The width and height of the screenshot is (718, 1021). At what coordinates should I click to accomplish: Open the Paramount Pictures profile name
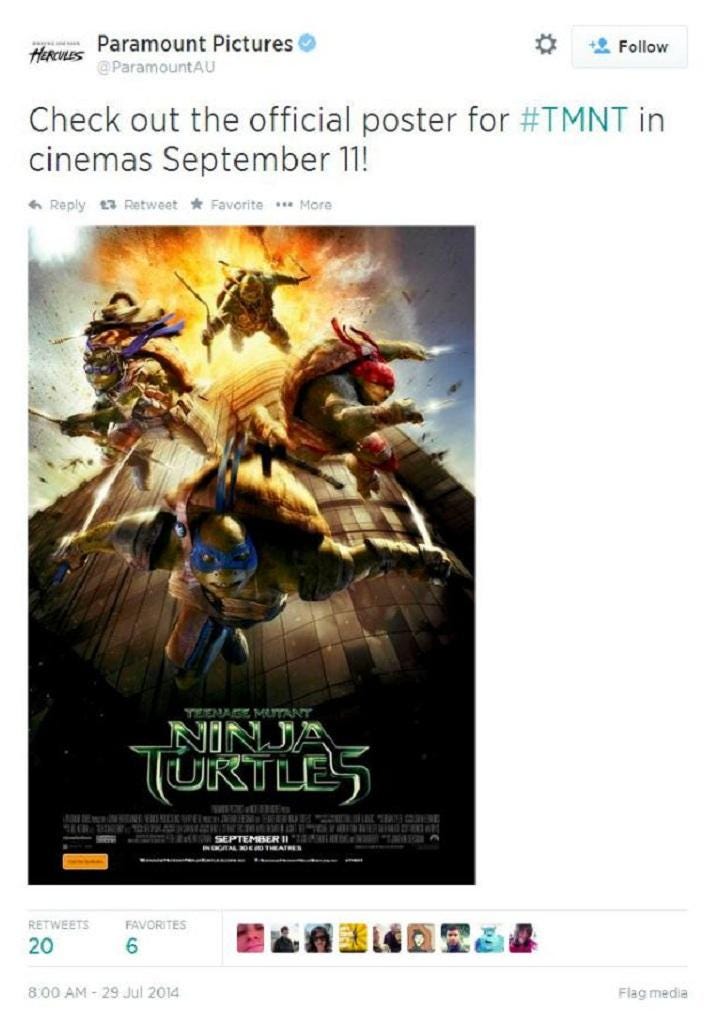(x=195, y=44)
